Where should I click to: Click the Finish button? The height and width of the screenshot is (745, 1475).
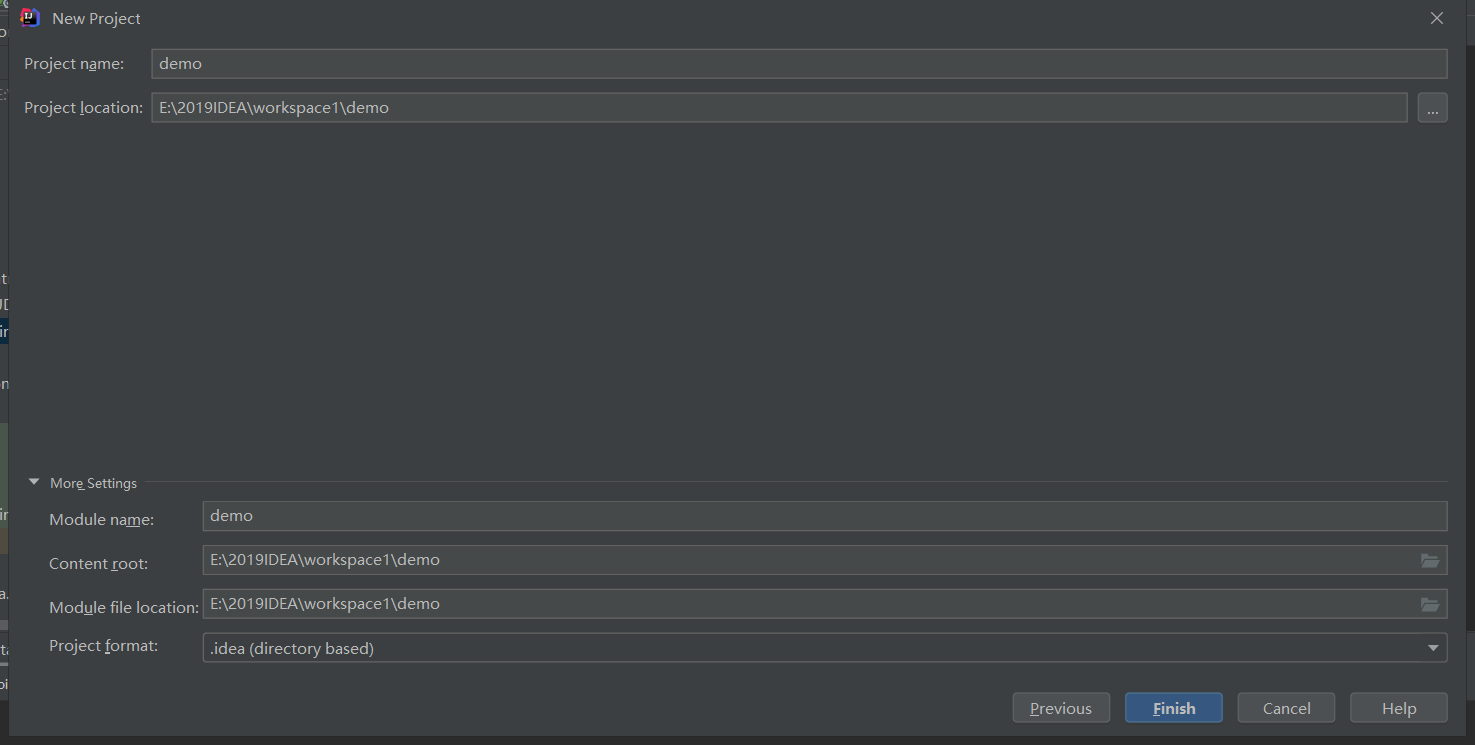tap(1174, 708)
